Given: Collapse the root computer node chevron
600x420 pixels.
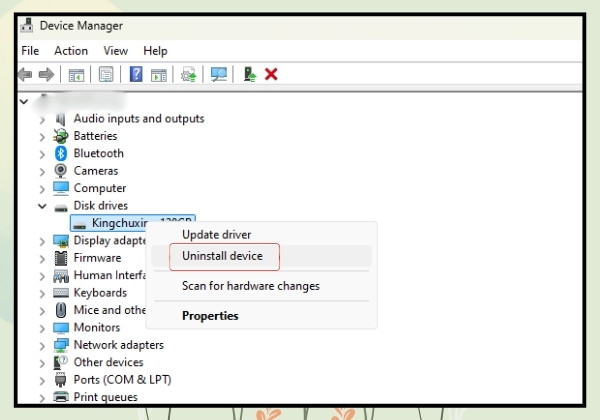Looking at the screenshot, I should [24, 102].
